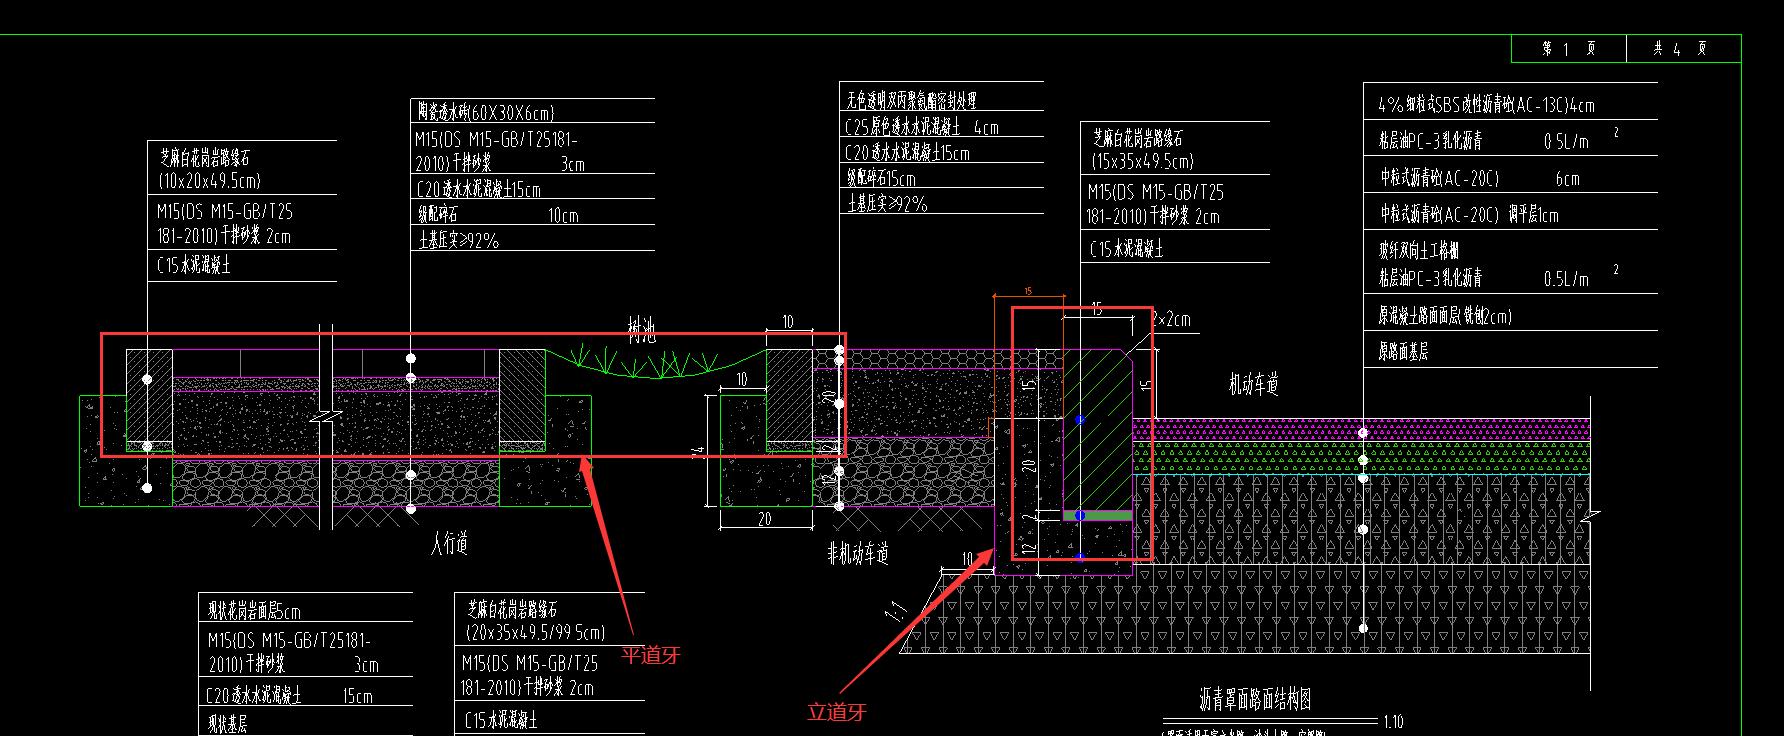Click the 1:1 slope annotation

click(x=897, y=610)
